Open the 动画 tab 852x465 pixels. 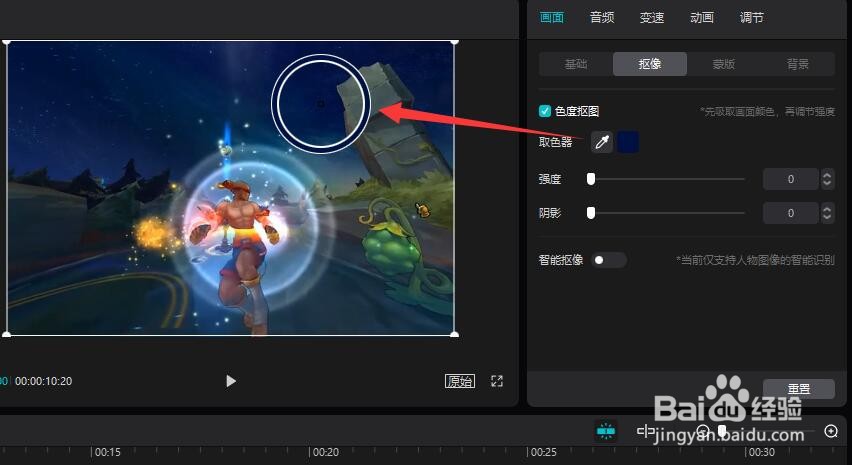point(702,17)
